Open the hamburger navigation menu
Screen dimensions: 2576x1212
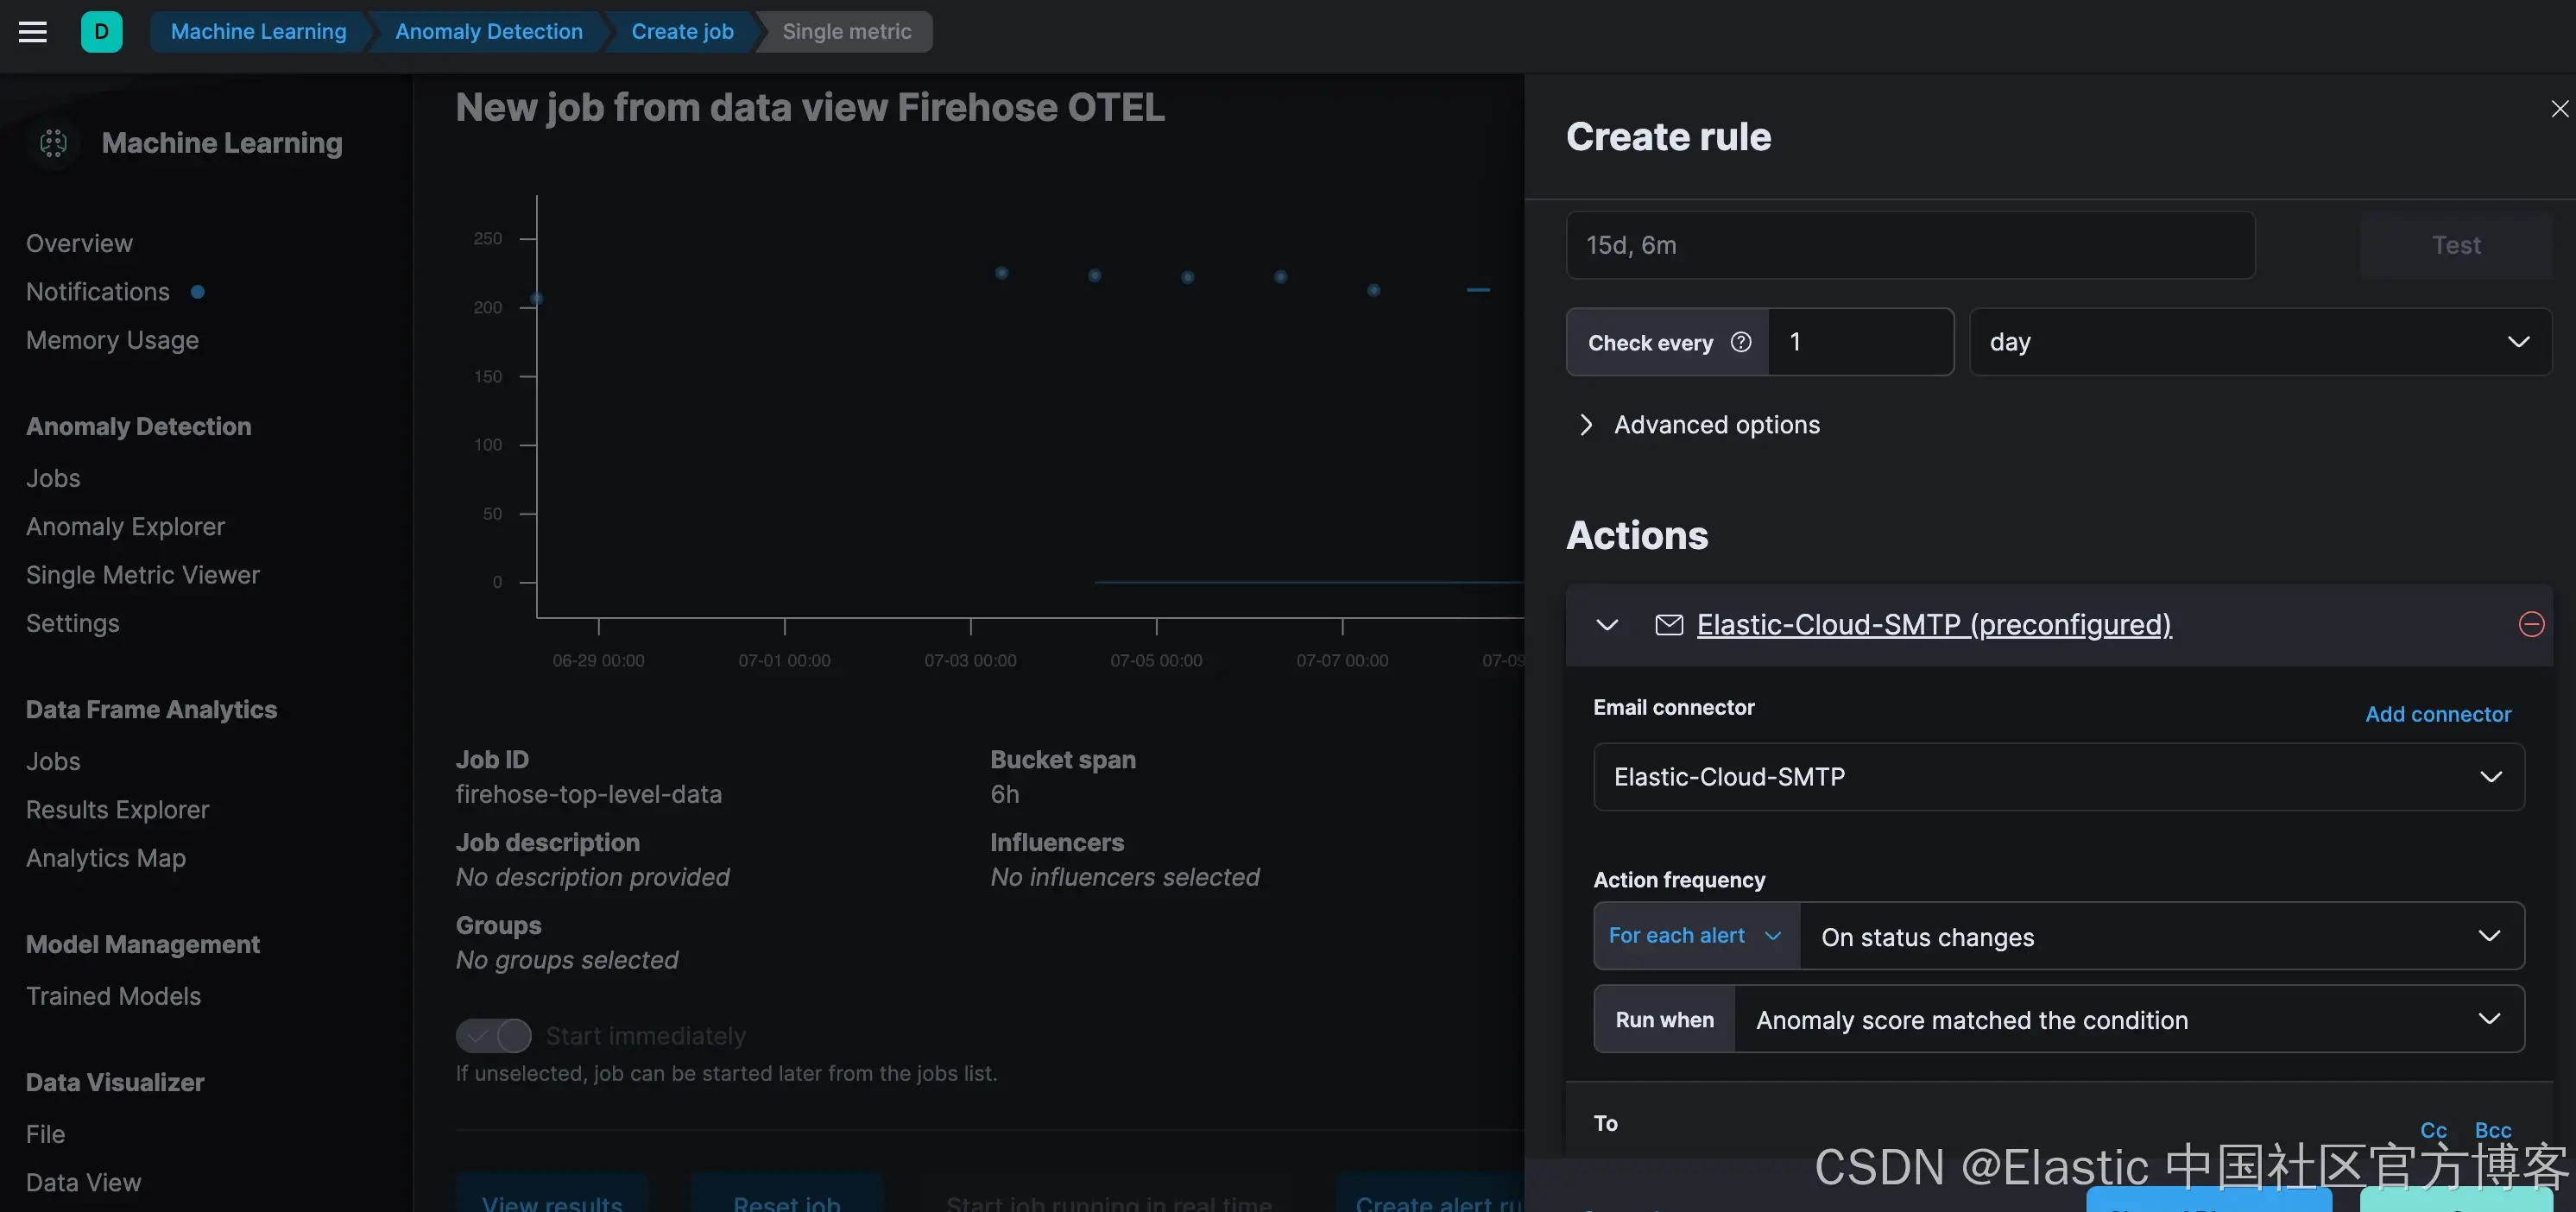pyautogui.click(x=33, y=32)
